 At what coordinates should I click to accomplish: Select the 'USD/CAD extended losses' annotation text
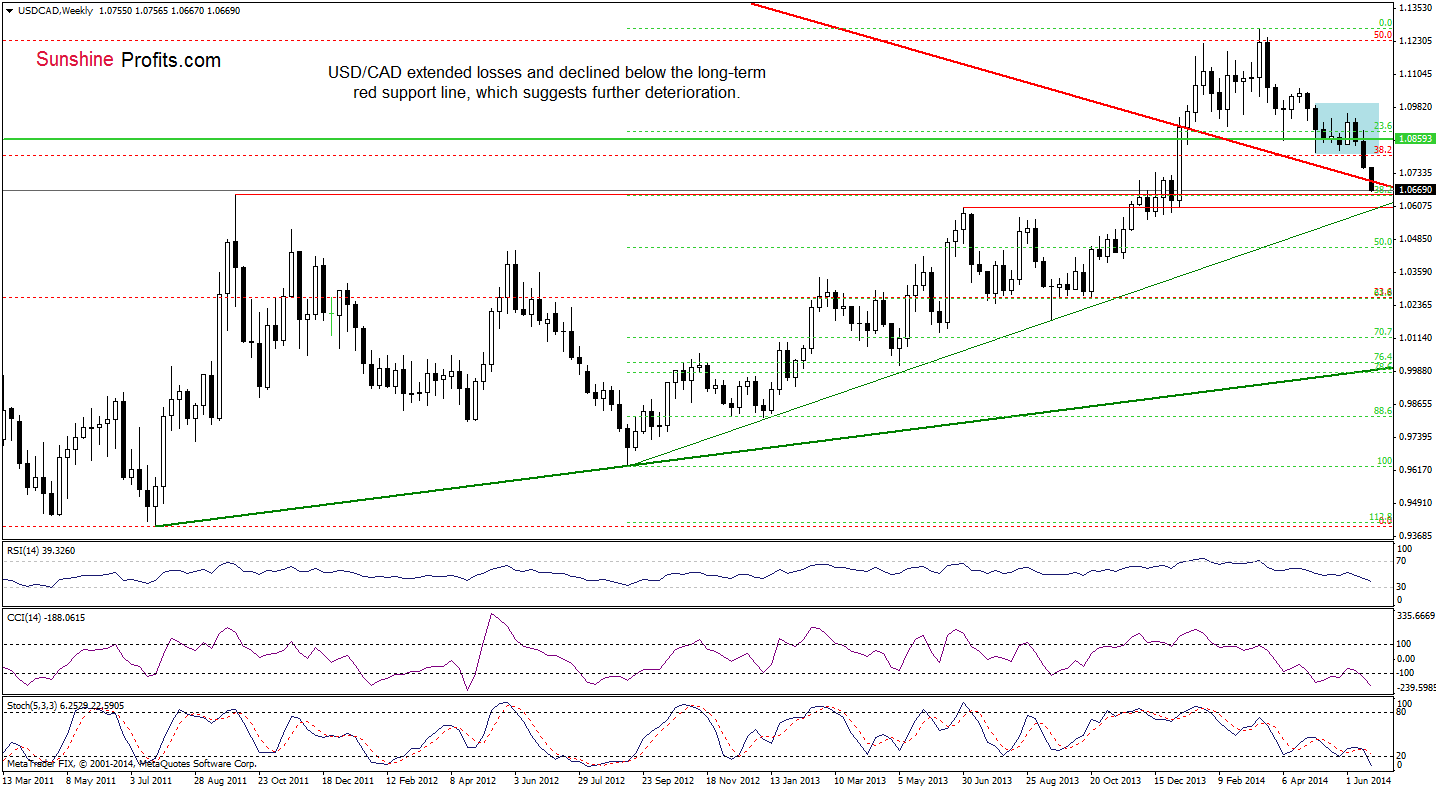coord(547,83)
